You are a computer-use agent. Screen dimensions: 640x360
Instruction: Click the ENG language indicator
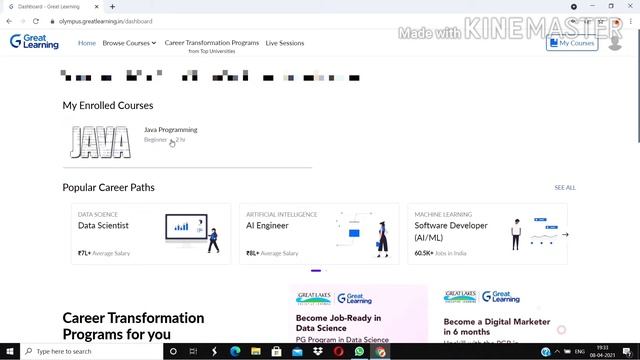(580, 351)
